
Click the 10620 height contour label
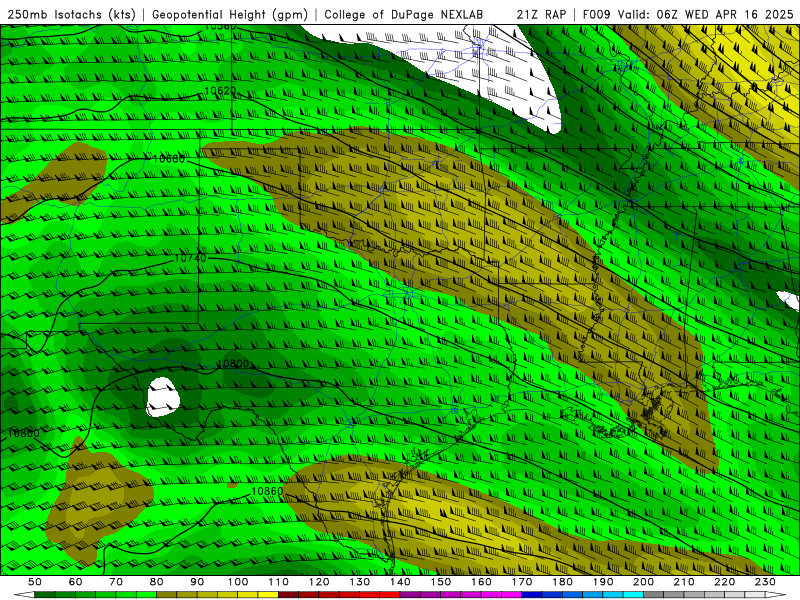pyautogui.click(x=220, y=91)
